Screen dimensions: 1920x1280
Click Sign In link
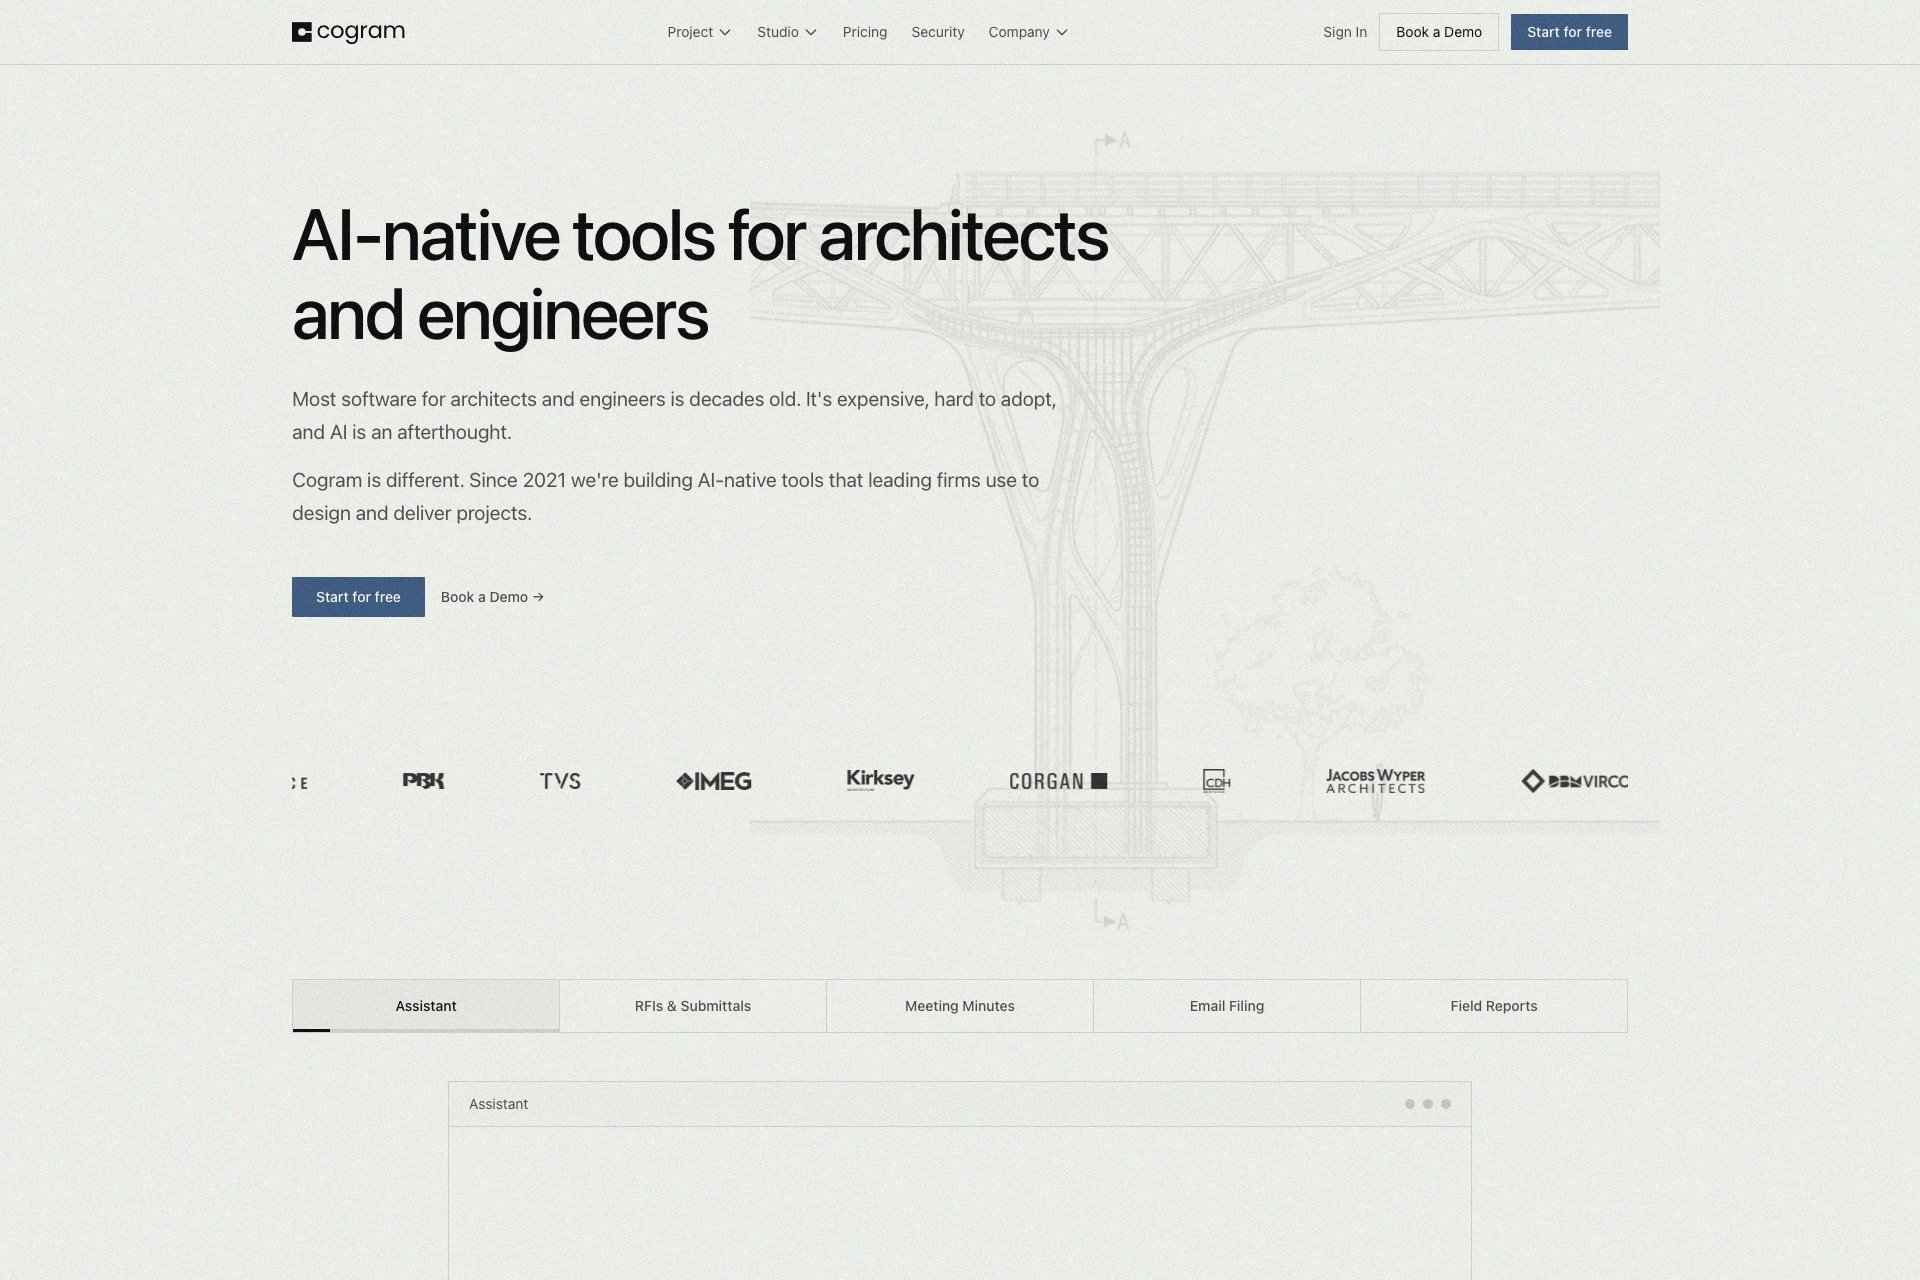[x=1344, y=32]
